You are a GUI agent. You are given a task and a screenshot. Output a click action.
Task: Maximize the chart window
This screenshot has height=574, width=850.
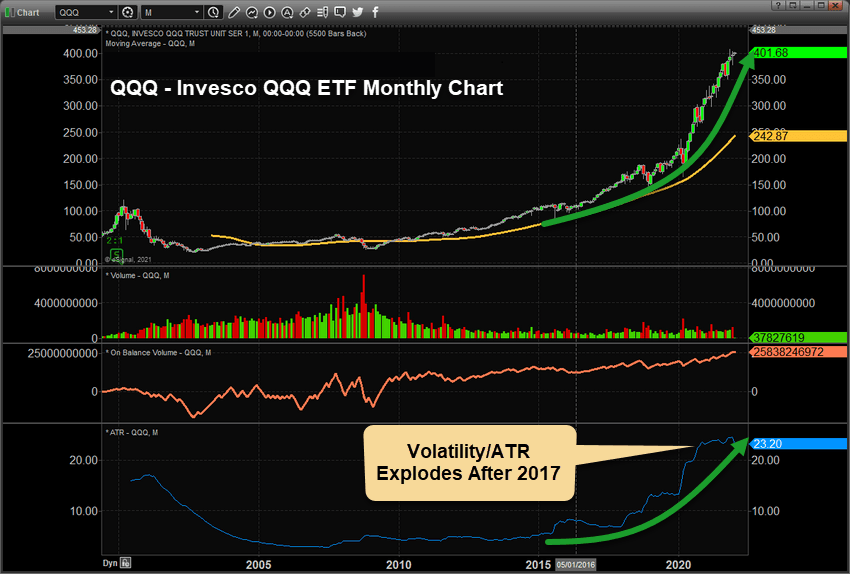pyautogui.click(x=822, y=5)
